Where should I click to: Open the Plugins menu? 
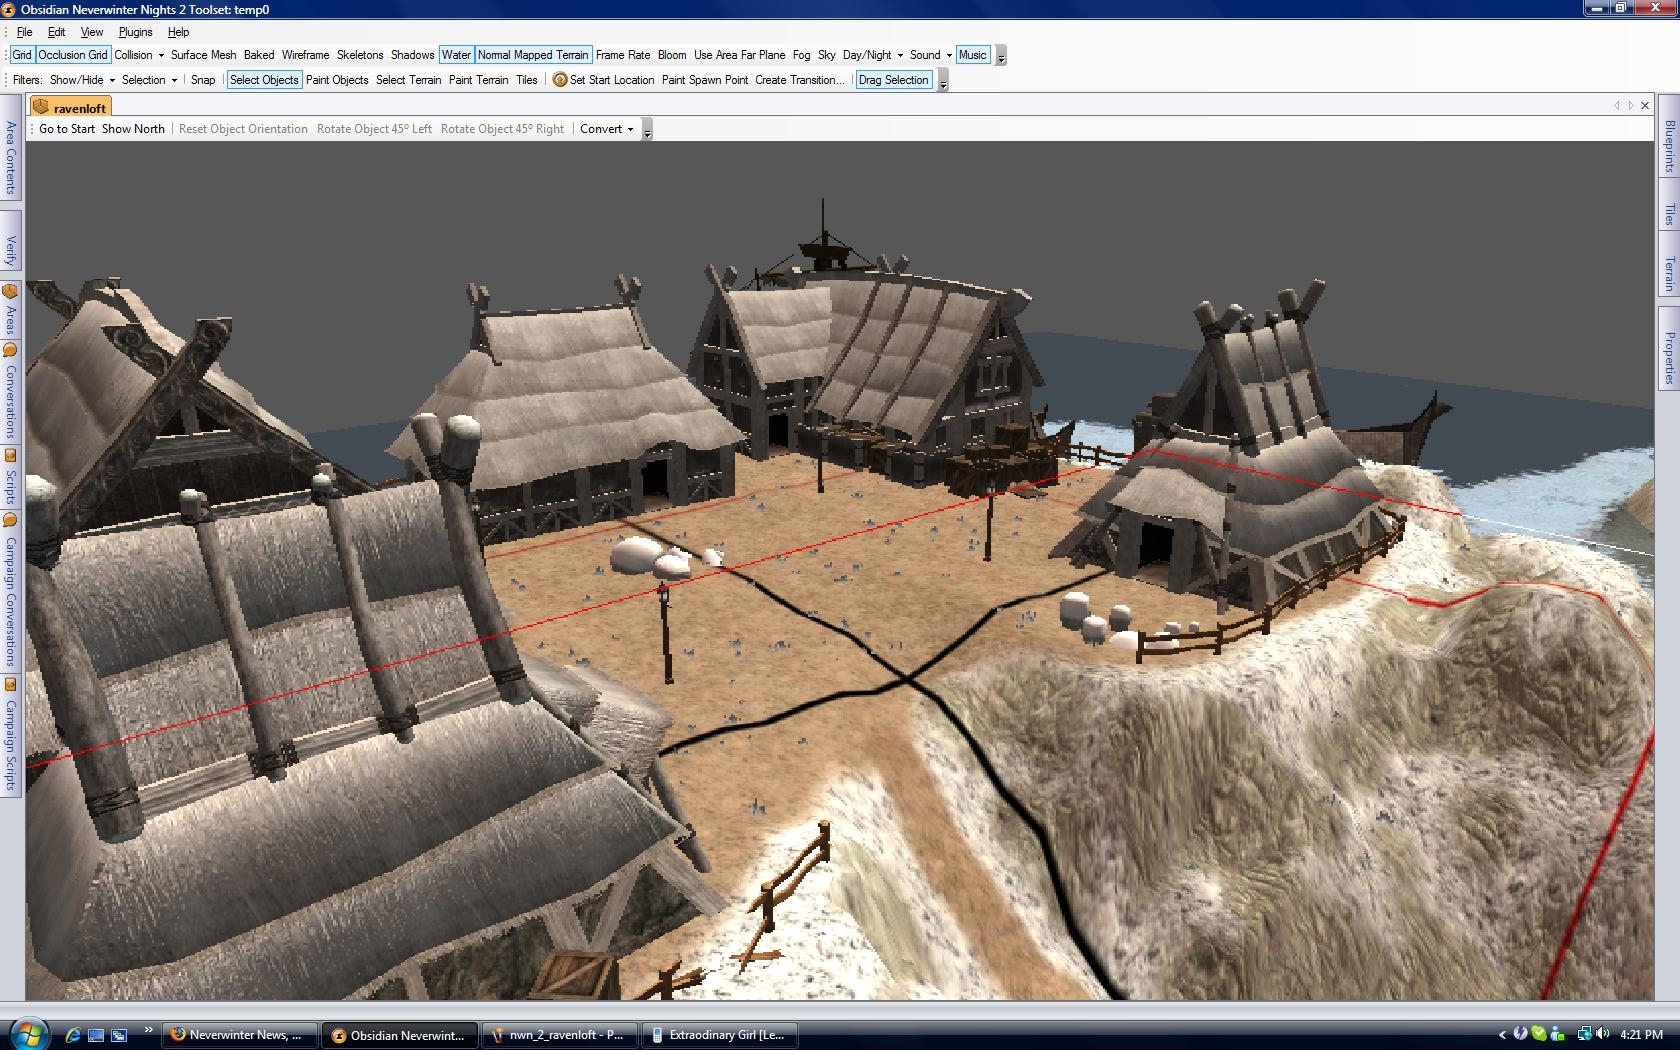point(135,32)
